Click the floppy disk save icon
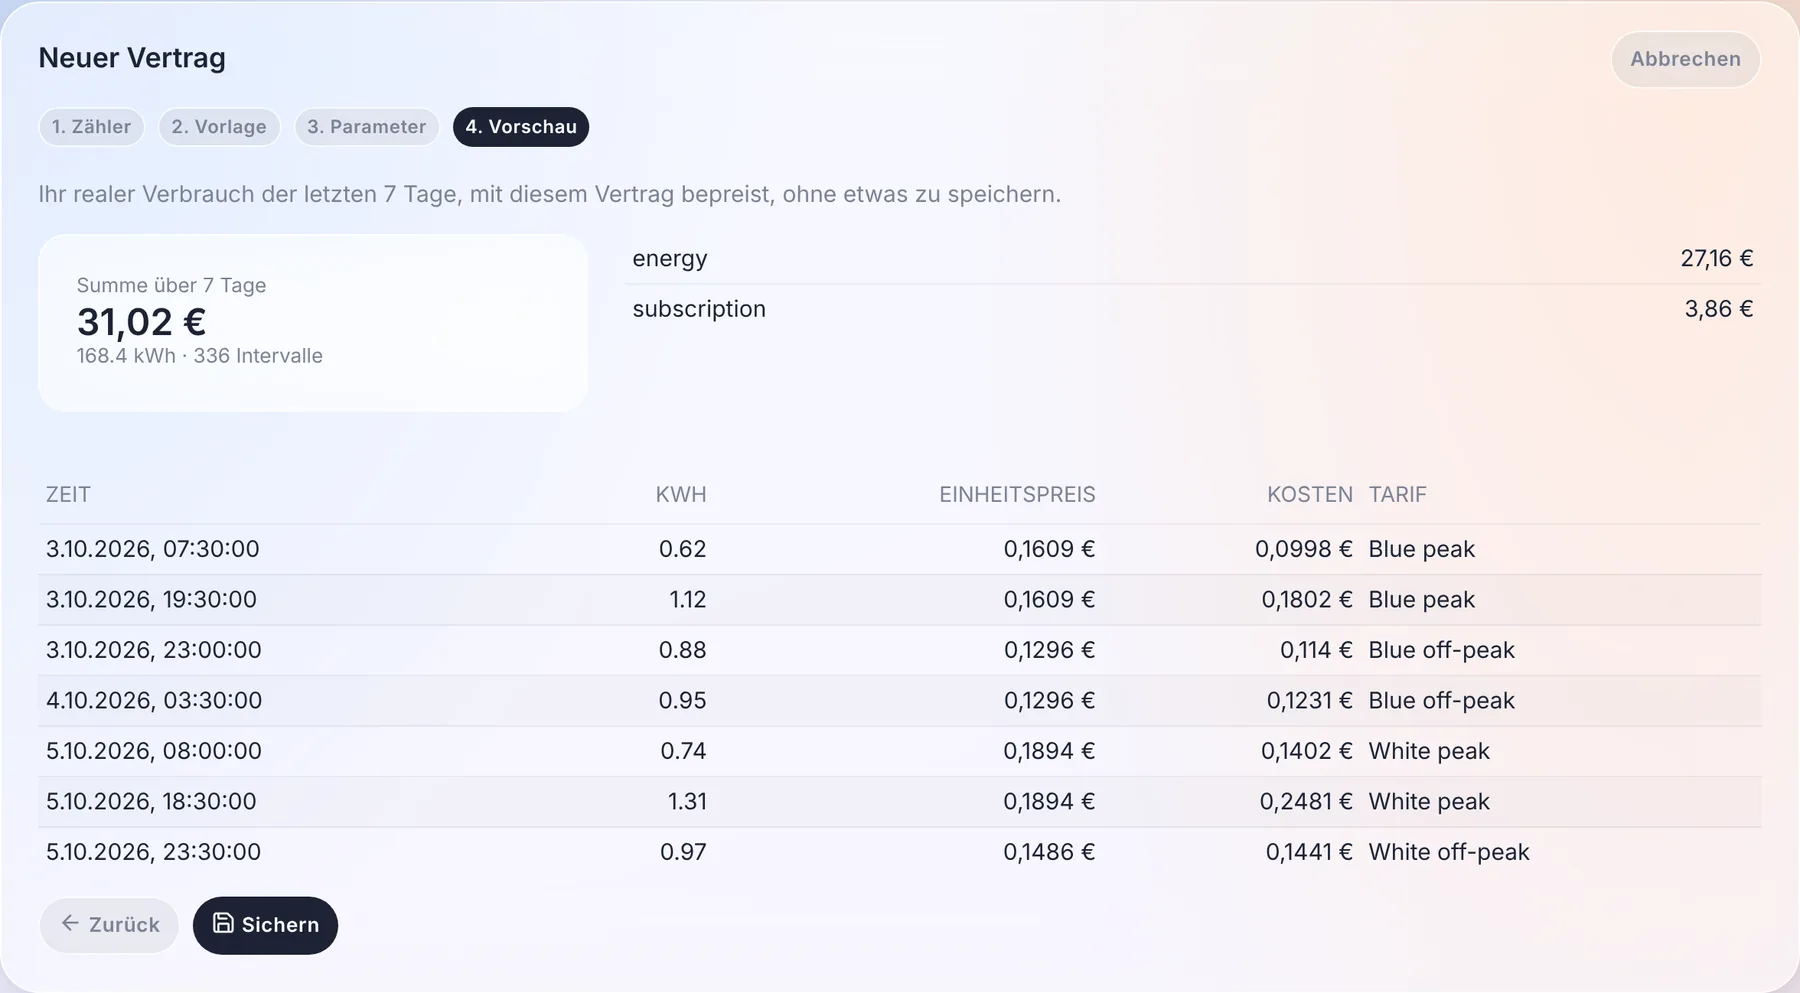Viewport: 1800px width, 993px height. point(224,924)
